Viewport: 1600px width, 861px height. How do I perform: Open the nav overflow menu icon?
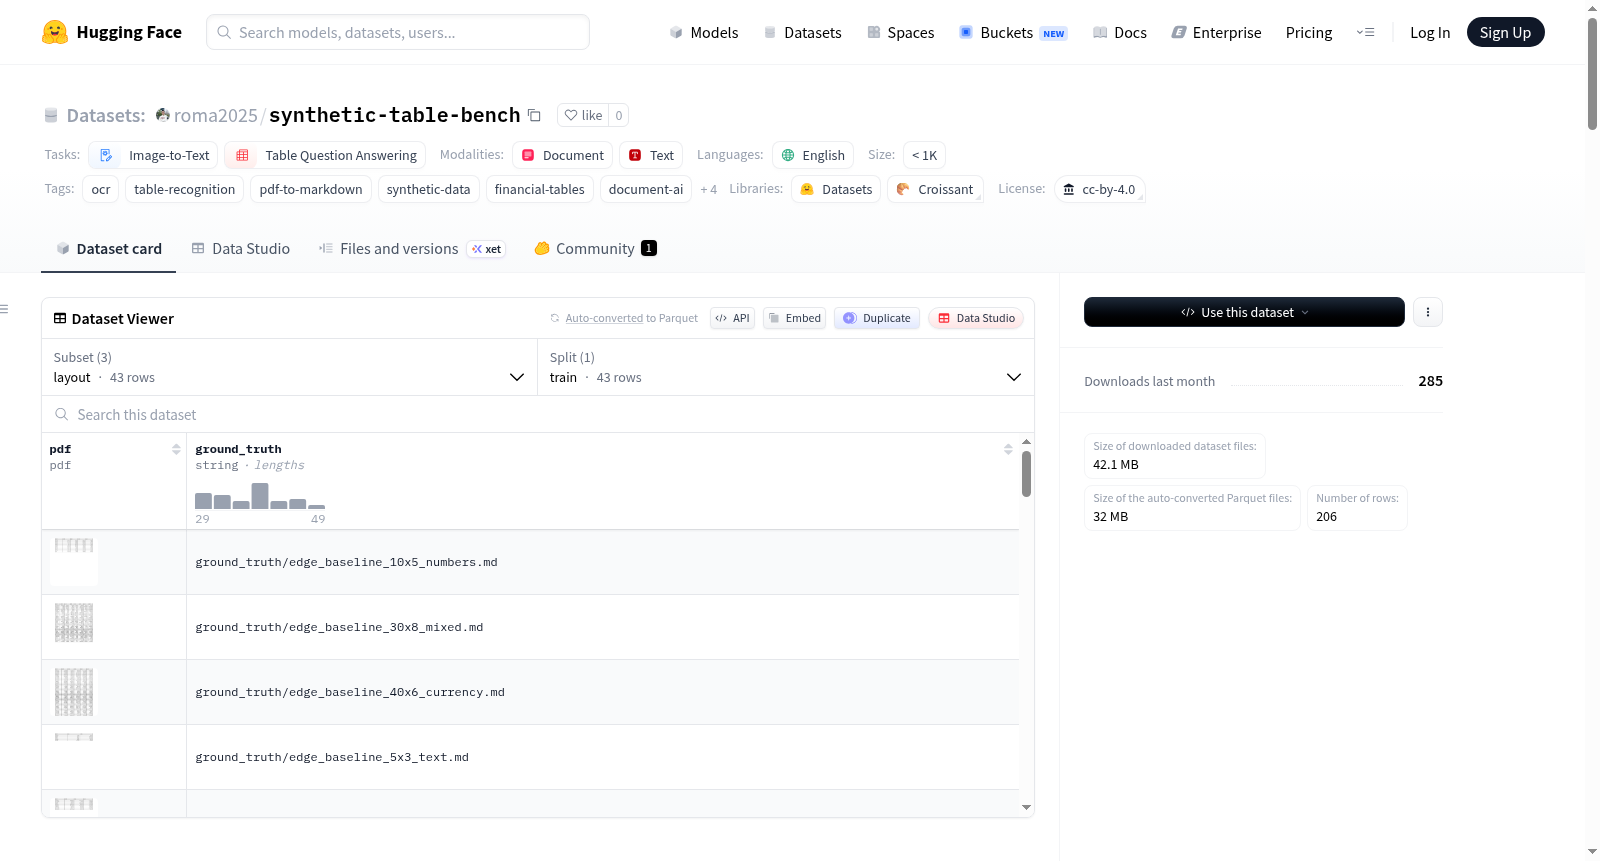tap(1365, 32)
